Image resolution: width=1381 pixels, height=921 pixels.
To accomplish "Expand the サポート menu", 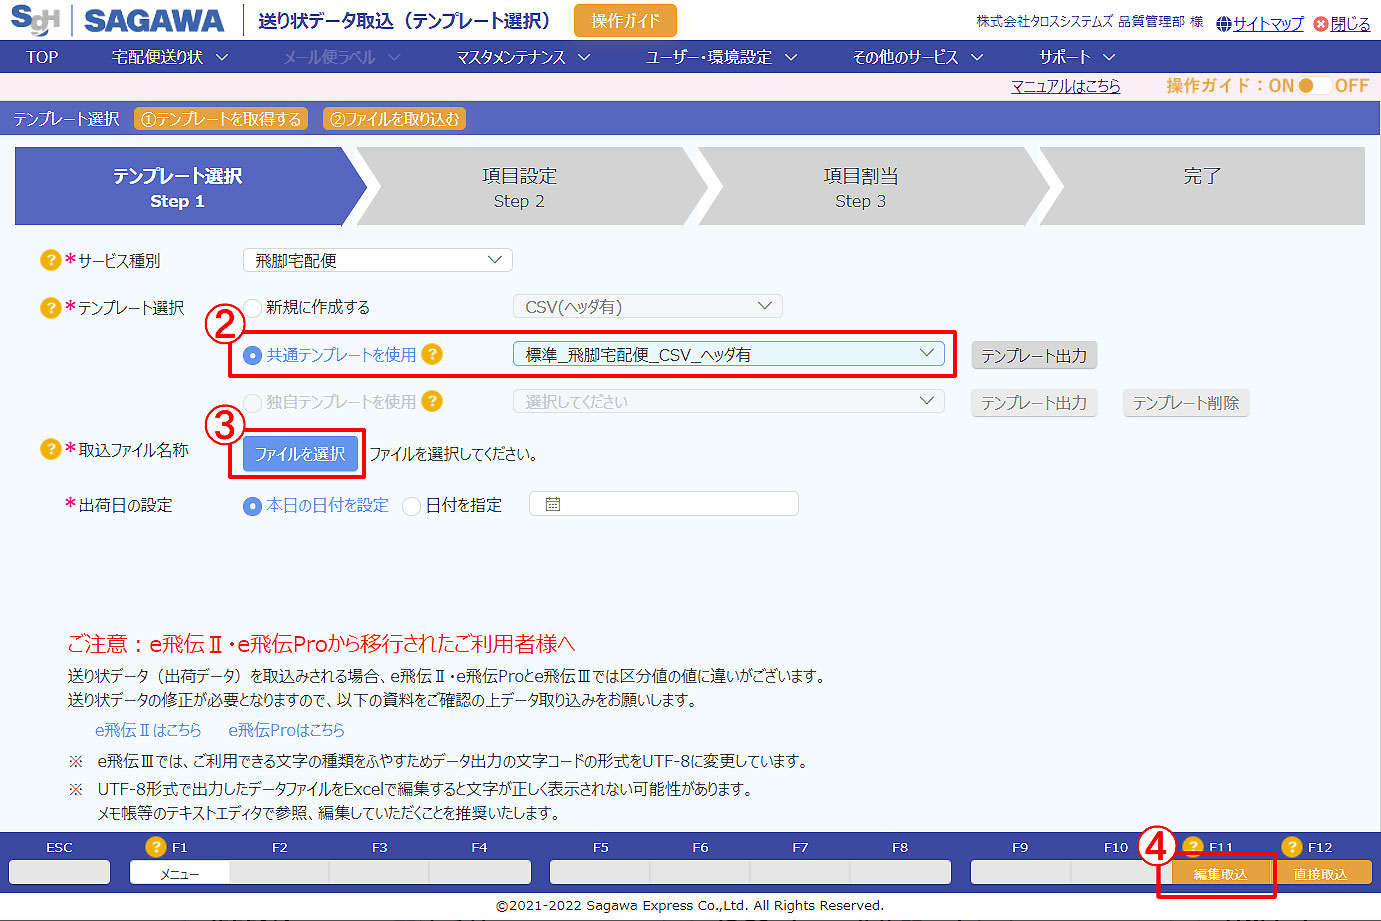I will click(1077, 57).
